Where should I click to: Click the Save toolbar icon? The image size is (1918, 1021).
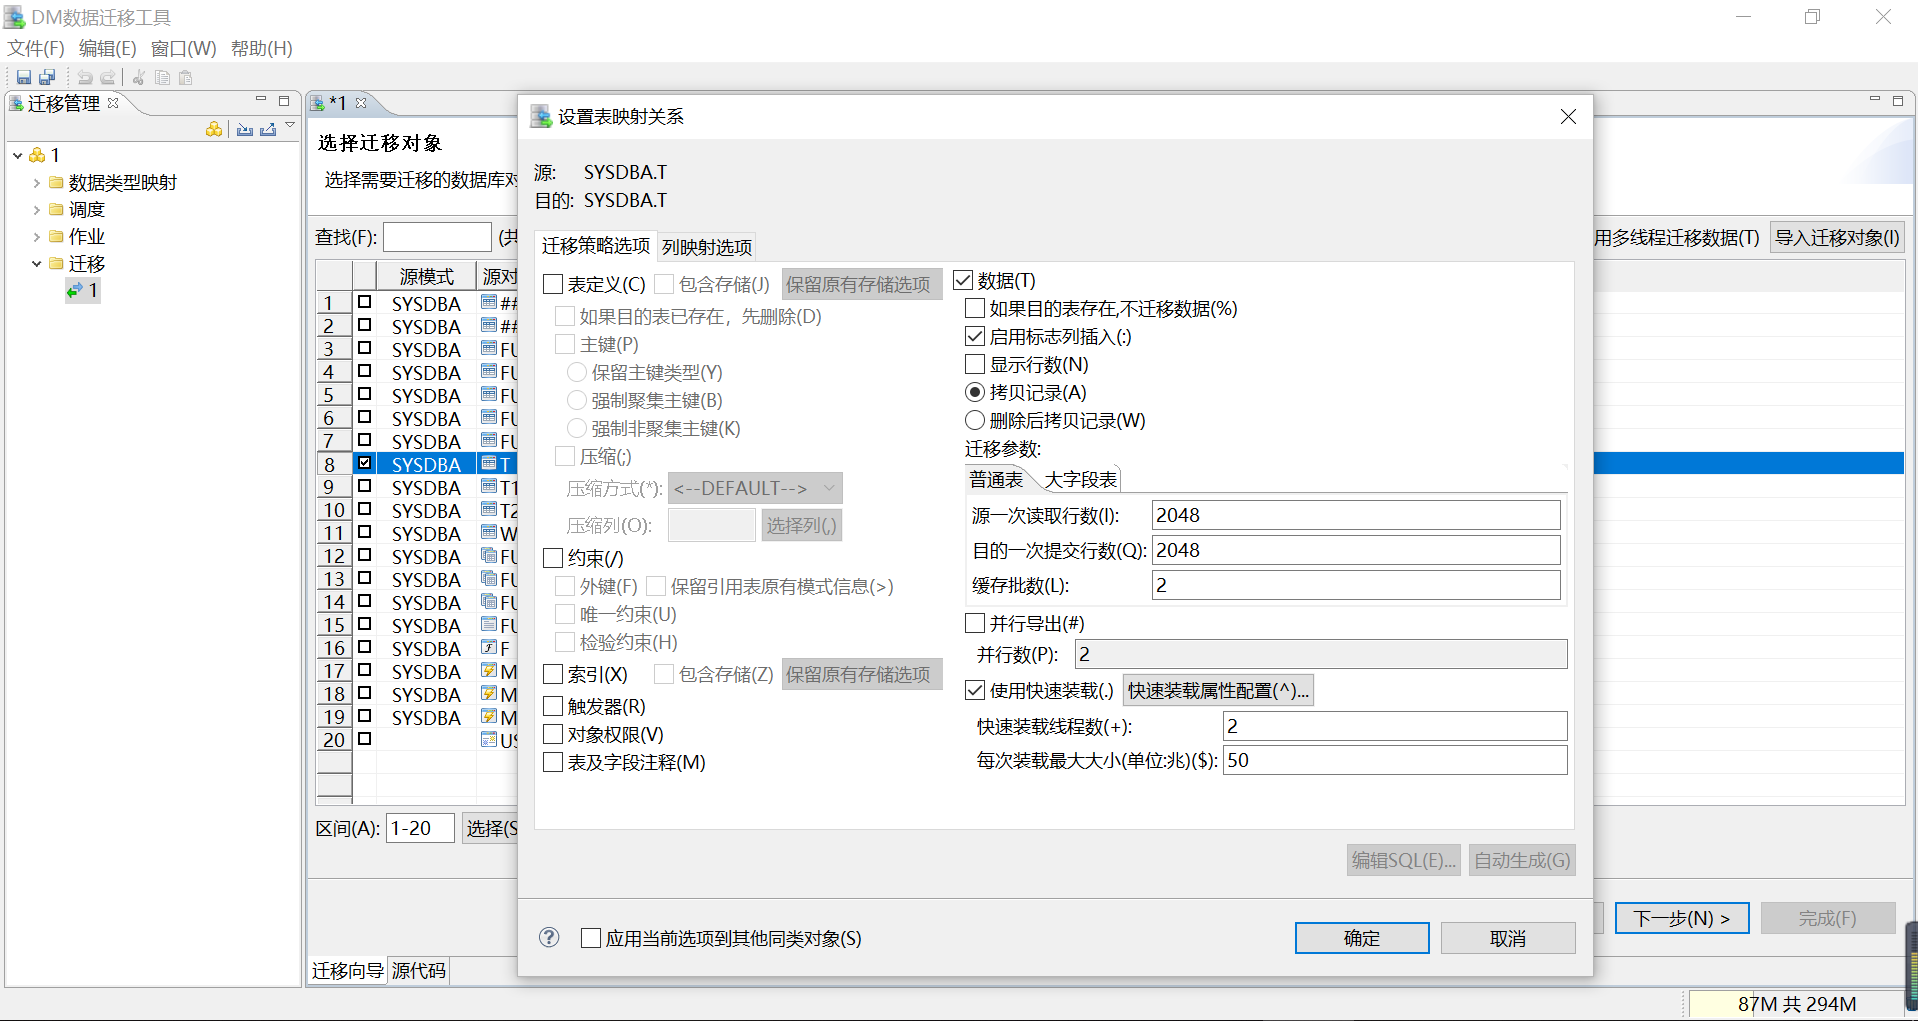click(24, 77)
